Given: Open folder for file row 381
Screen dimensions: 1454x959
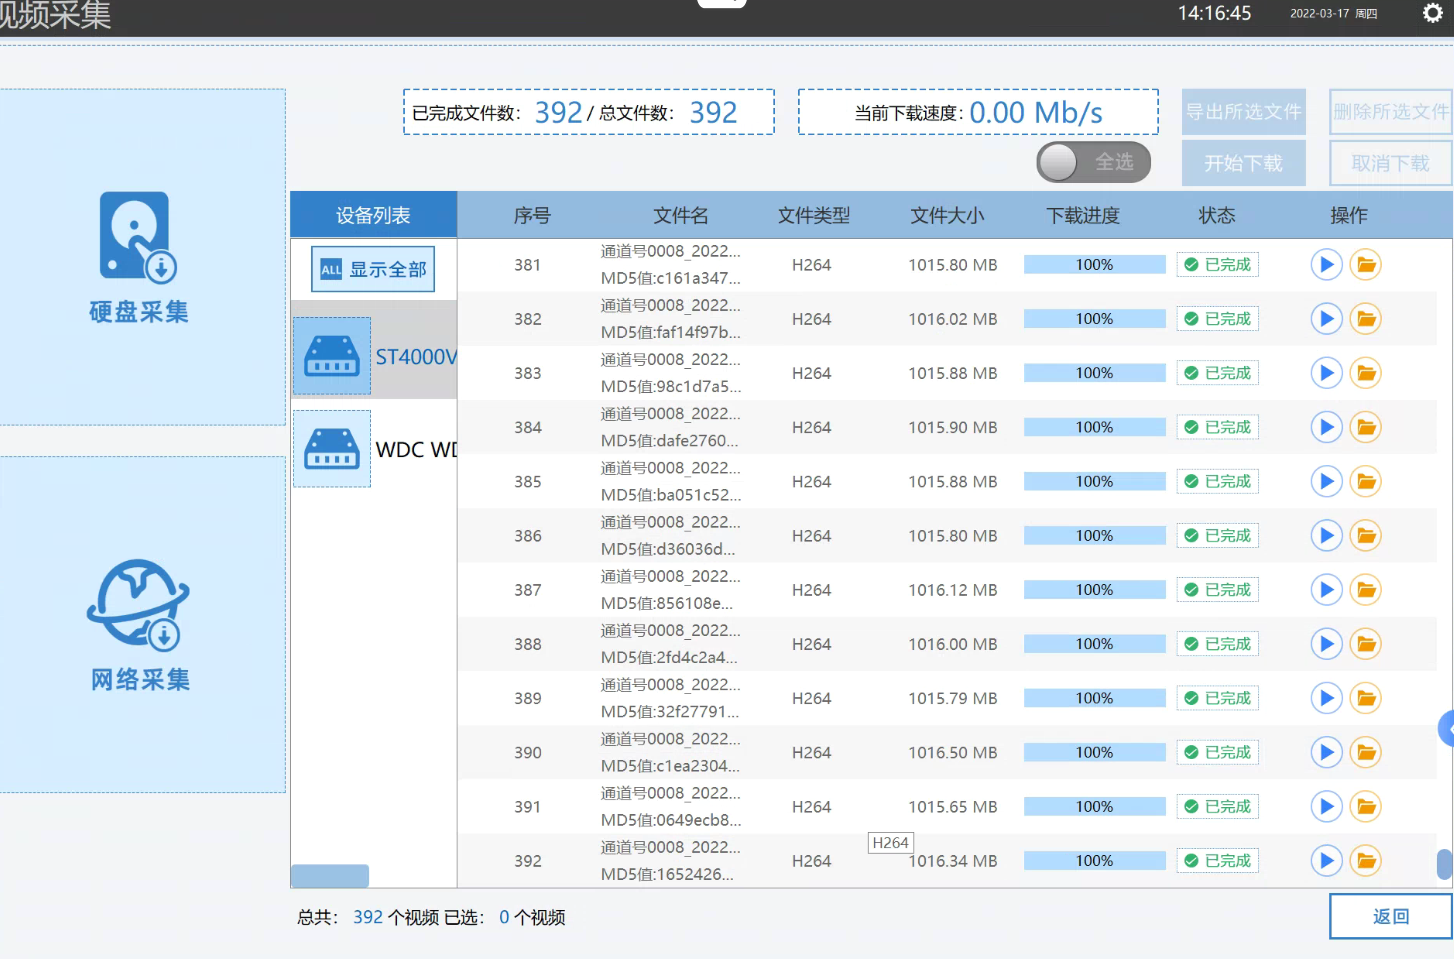Looking at the screenshot, I should pyautogui.click(x=1366, y=265).
